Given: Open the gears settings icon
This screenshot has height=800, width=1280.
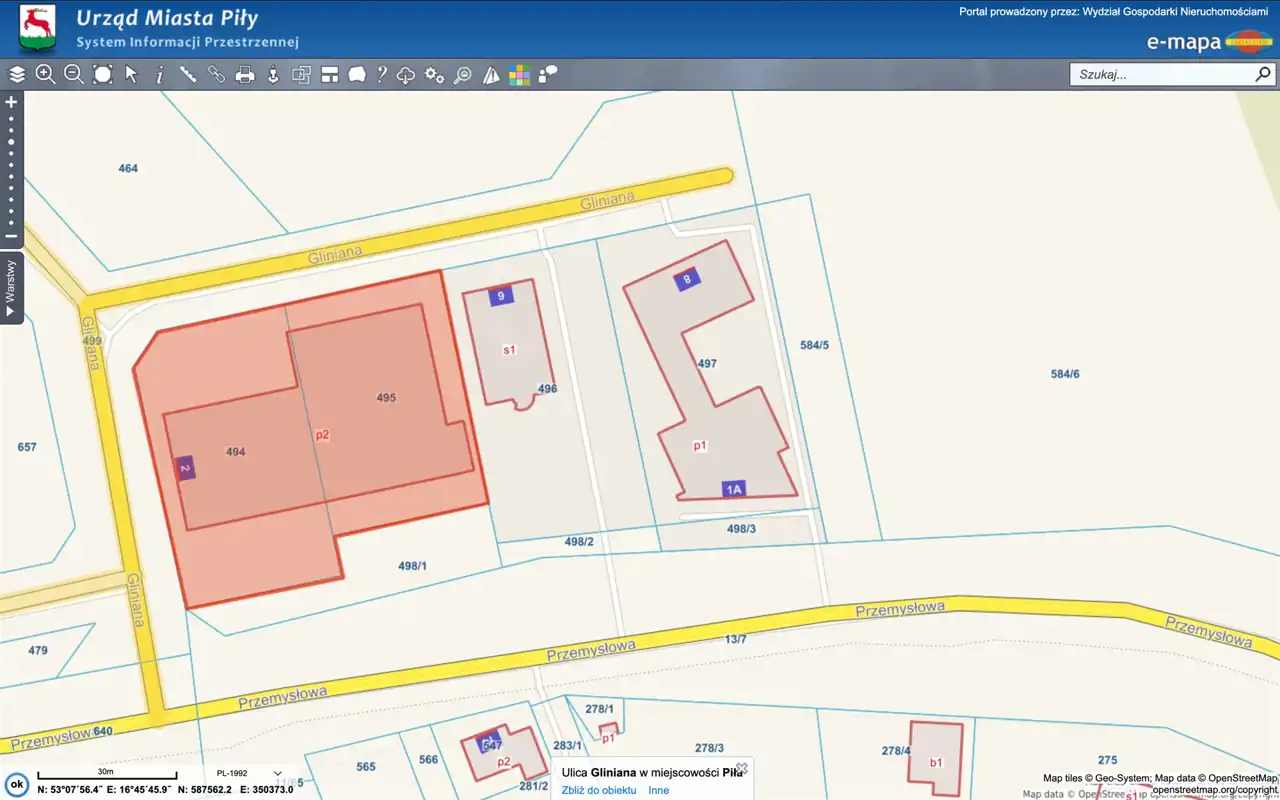Looking at the screenshot, I should pos(434,75).
